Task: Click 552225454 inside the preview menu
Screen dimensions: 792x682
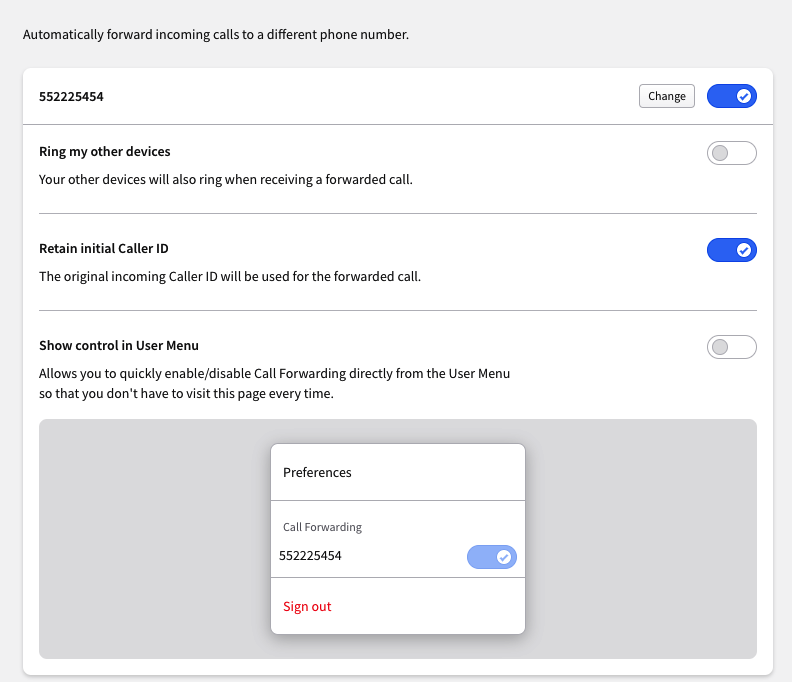Action: click(x=310, y=556)
